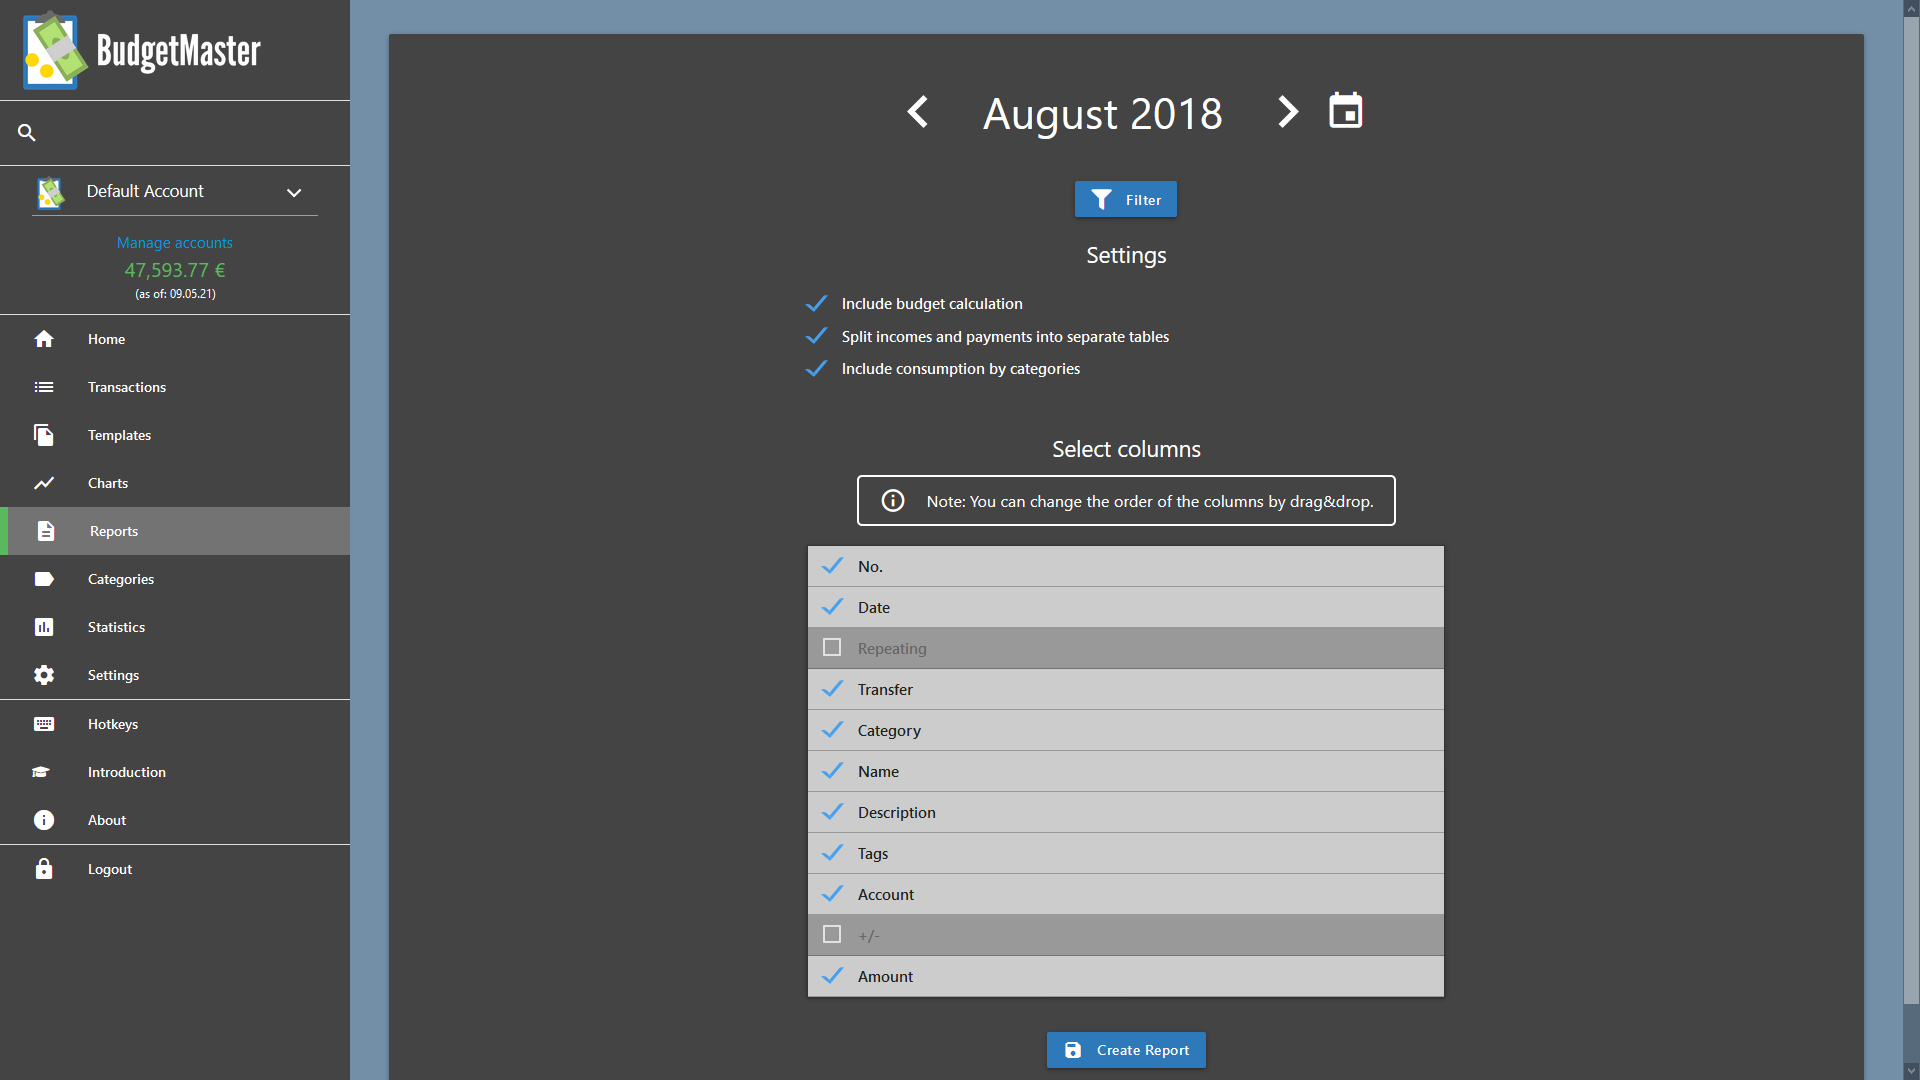Open the Introduction page link

(x=175, y=772)
